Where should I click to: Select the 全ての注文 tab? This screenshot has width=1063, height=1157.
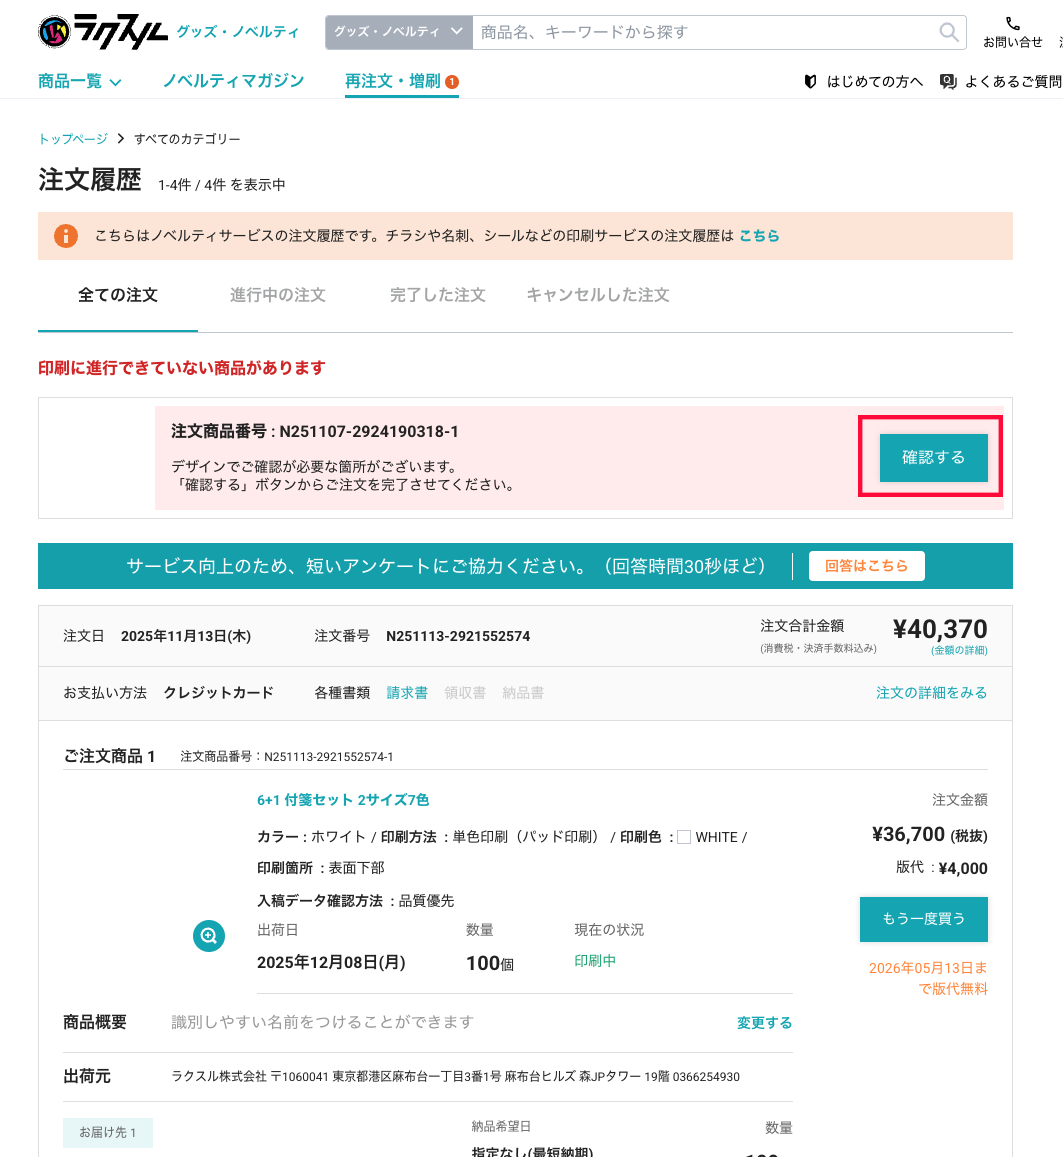click(118, 295)
